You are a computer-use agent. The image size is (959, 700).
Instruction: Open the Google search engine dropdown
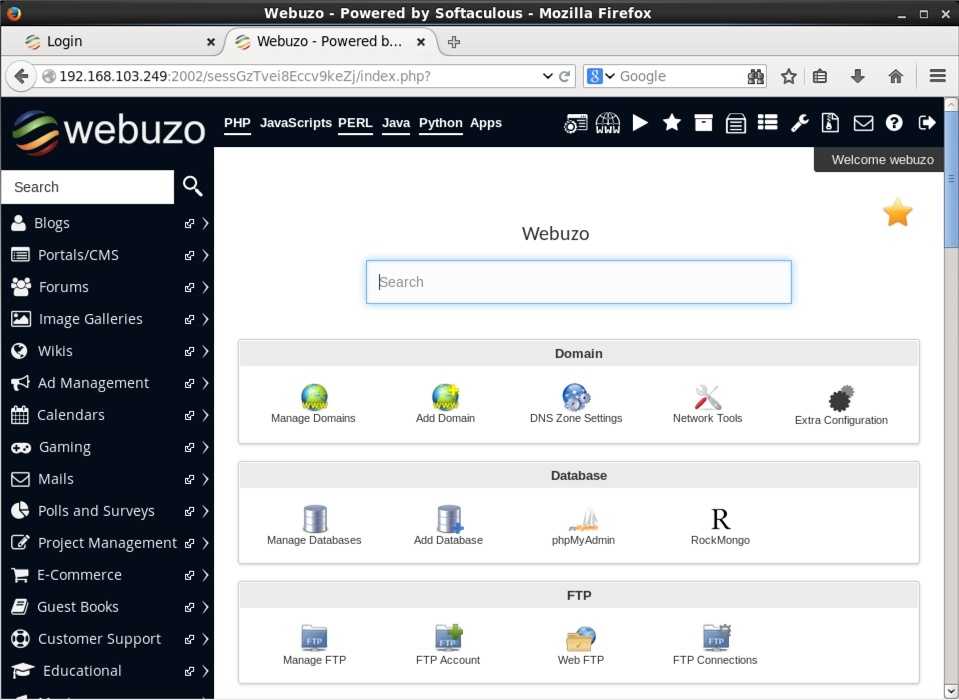click(601, 76)
